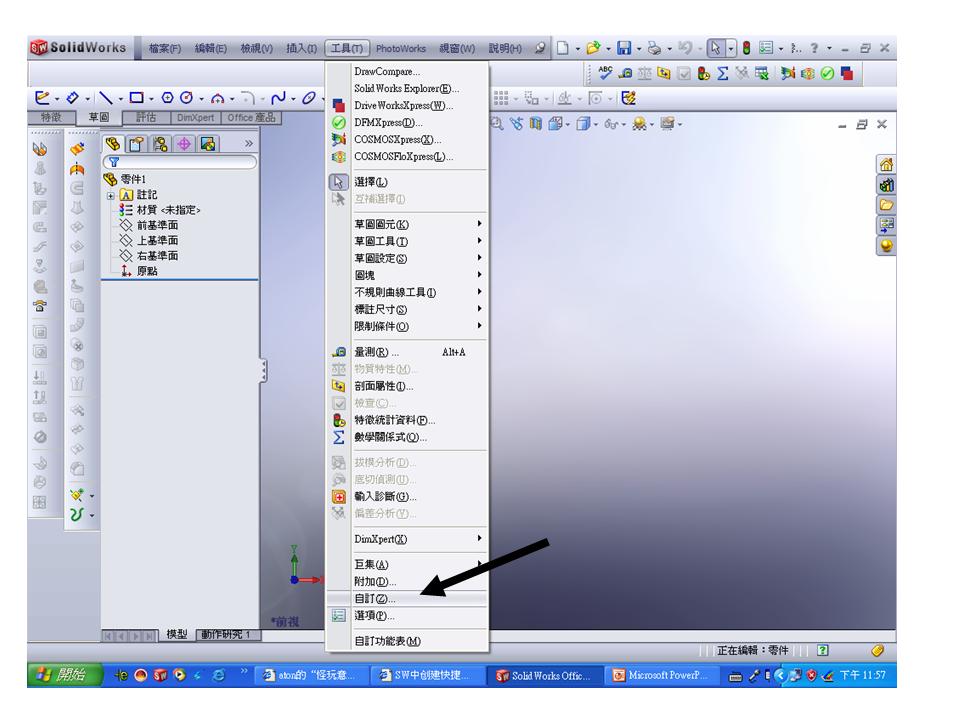Click the Measure tape toolbar icon
Screen dimensions: 960x720
point(625,73)
